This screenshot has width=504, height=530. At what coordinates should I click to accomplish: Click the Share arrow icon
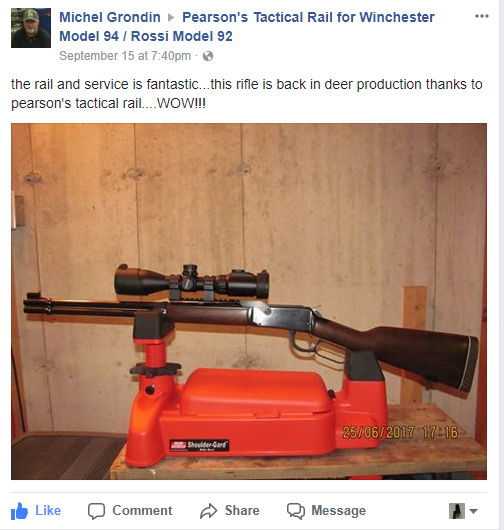pos(208,511)
